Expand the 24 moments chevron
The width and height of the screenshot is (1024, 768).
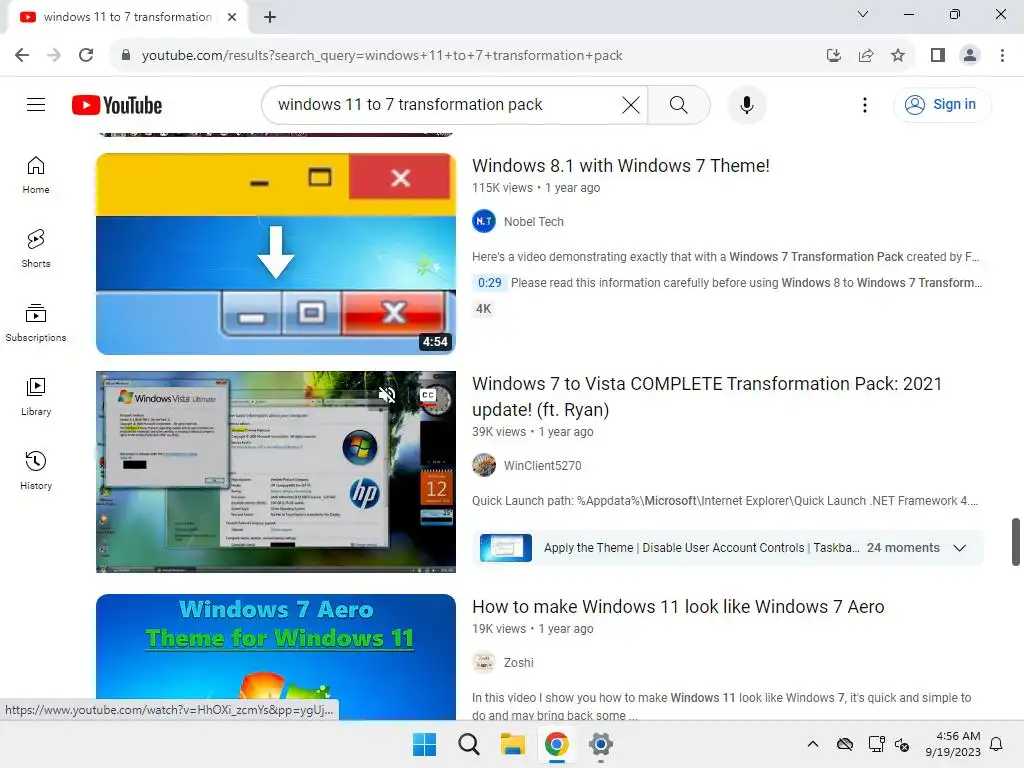pyautogui.click(x=959, y=548)
